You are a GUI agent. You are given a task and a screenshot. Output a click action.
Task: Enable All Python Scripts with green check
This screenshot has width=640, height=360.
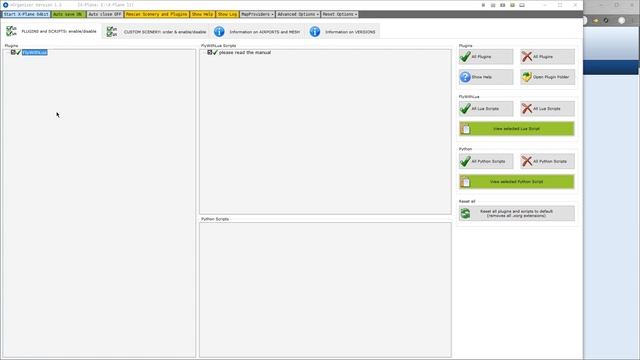pyautogui.click(x=486, y=161)
